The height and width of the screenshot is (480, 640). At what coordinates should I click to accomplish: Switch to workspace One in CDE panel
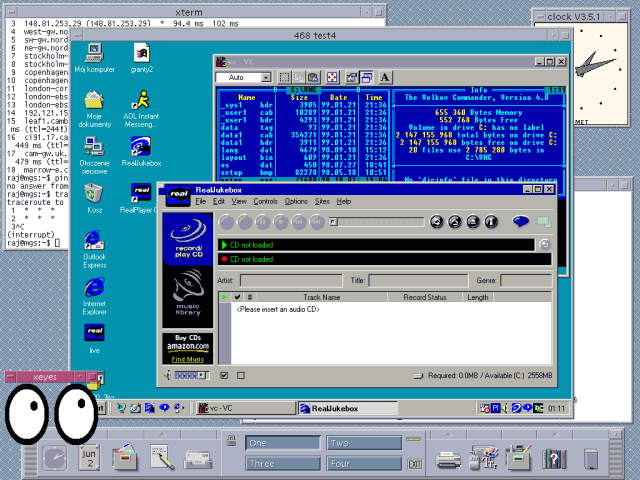[282, 443]
